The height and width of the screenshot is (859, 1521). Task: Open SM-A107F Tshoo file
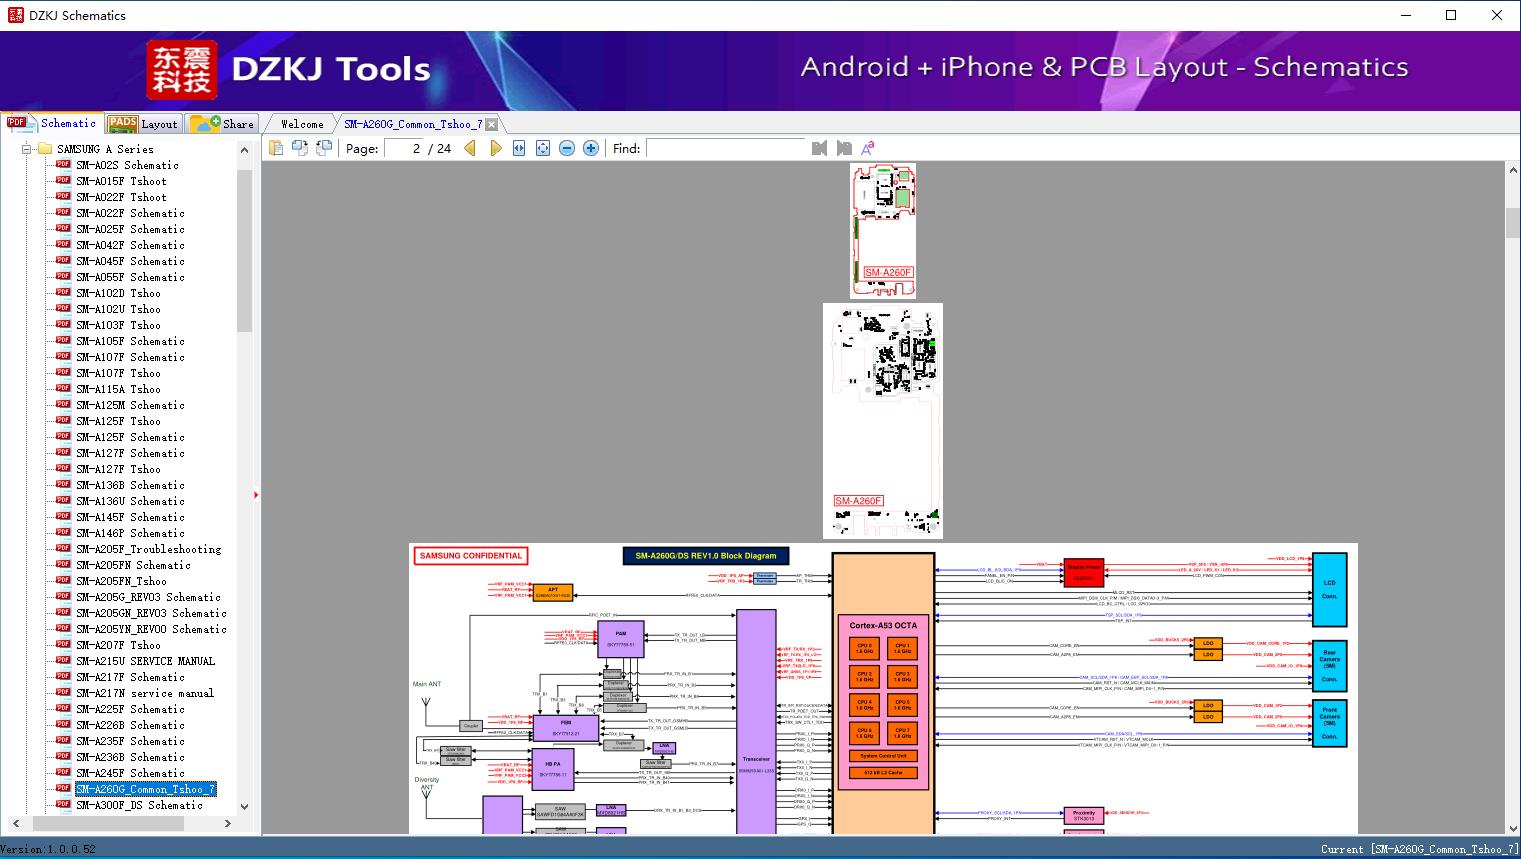pos(118,373)
